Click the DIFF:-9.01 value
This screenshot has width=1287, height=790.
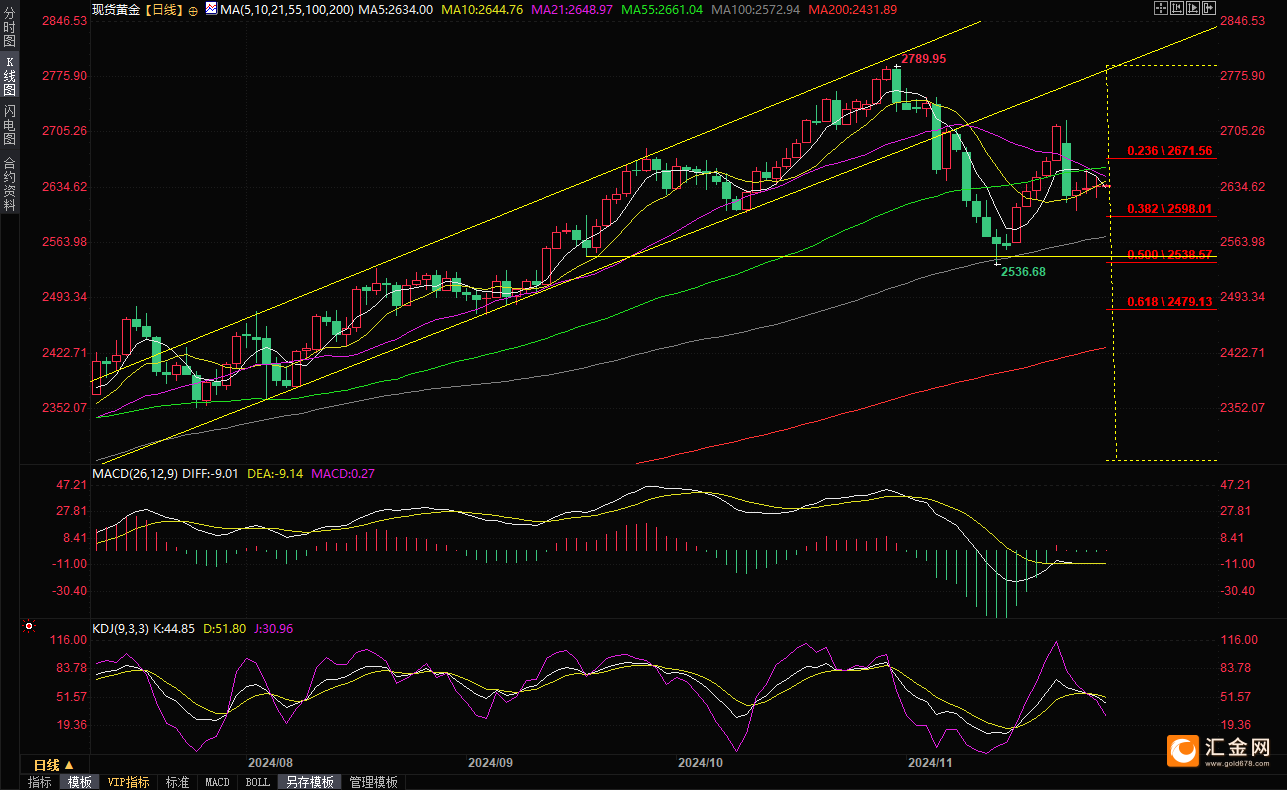[210, 474]
